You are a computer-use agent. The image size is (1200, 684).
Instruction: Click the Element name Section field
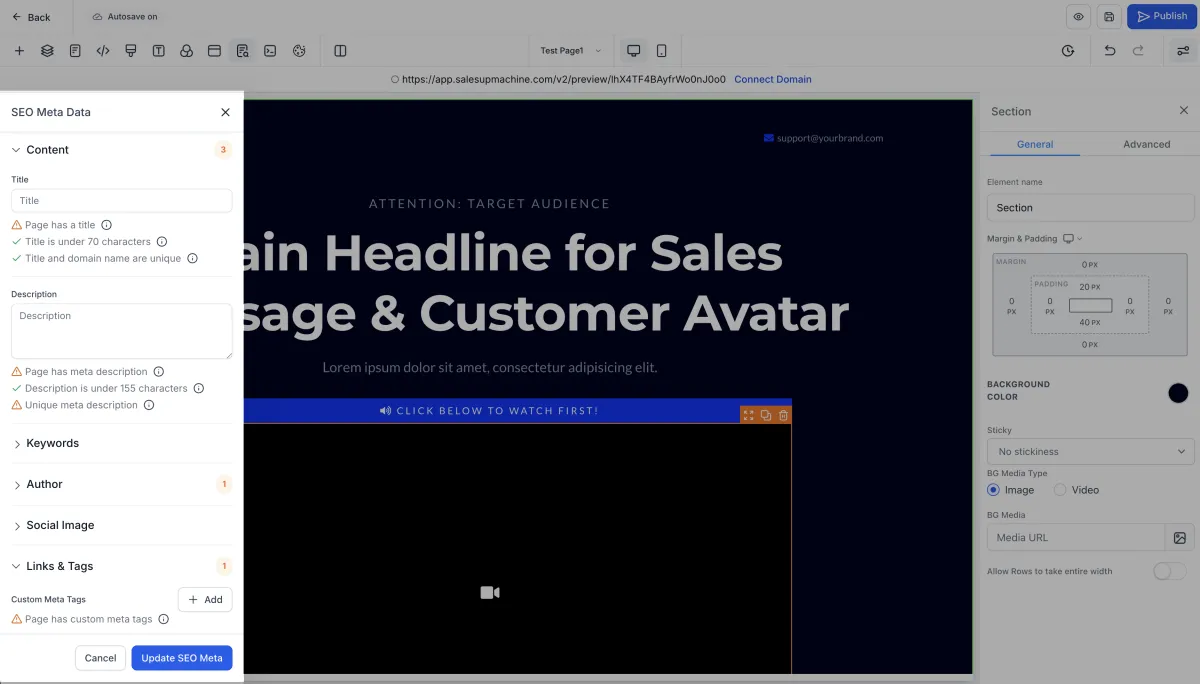click(x=1090, y=208)
